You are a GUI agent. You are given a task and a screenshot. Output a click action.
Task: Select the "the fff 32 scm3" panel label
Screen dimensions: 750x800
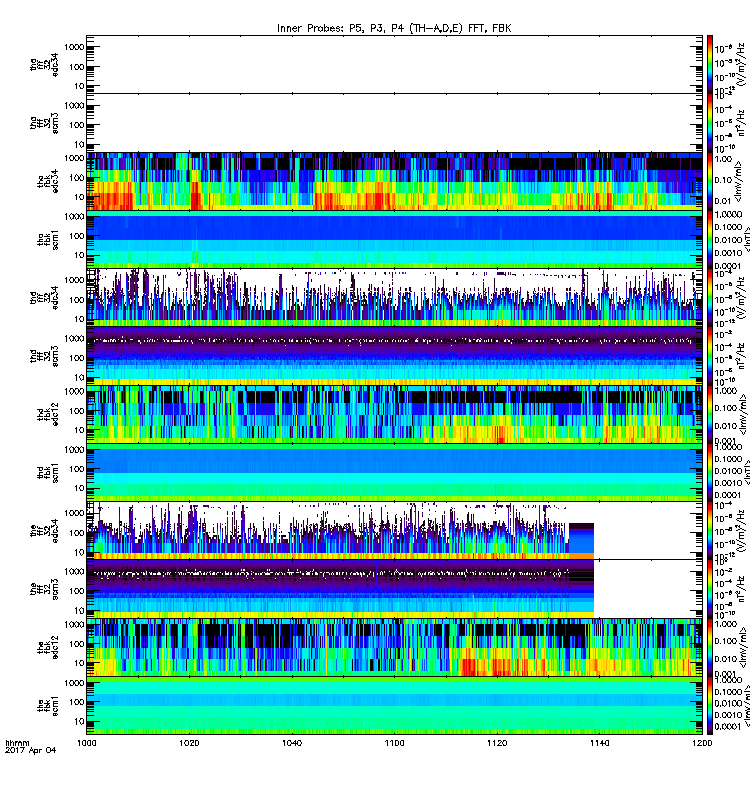point(44,589)
